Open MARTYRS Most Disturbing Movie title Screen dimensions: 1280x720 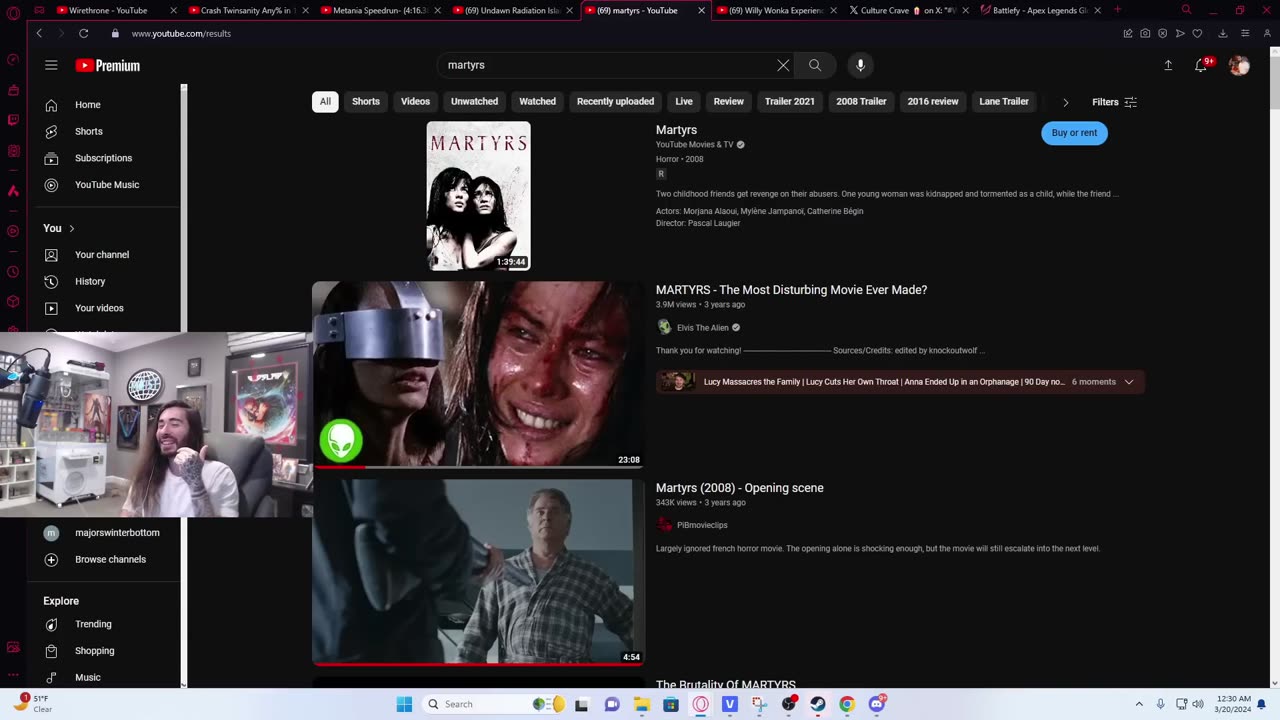click(x=791, y=290)
